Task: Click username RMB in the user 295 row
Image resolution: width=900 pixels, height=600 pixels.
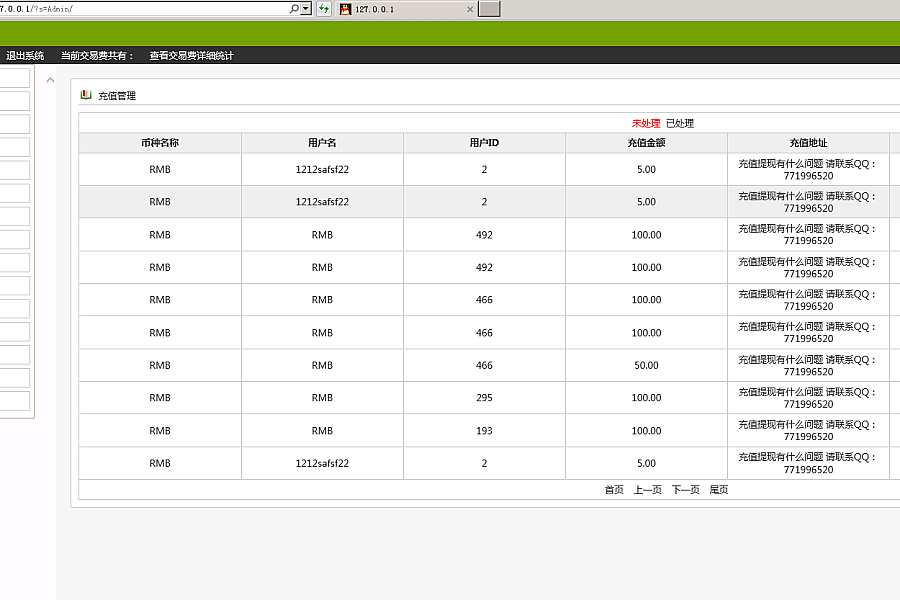Action: click(322, 397)
